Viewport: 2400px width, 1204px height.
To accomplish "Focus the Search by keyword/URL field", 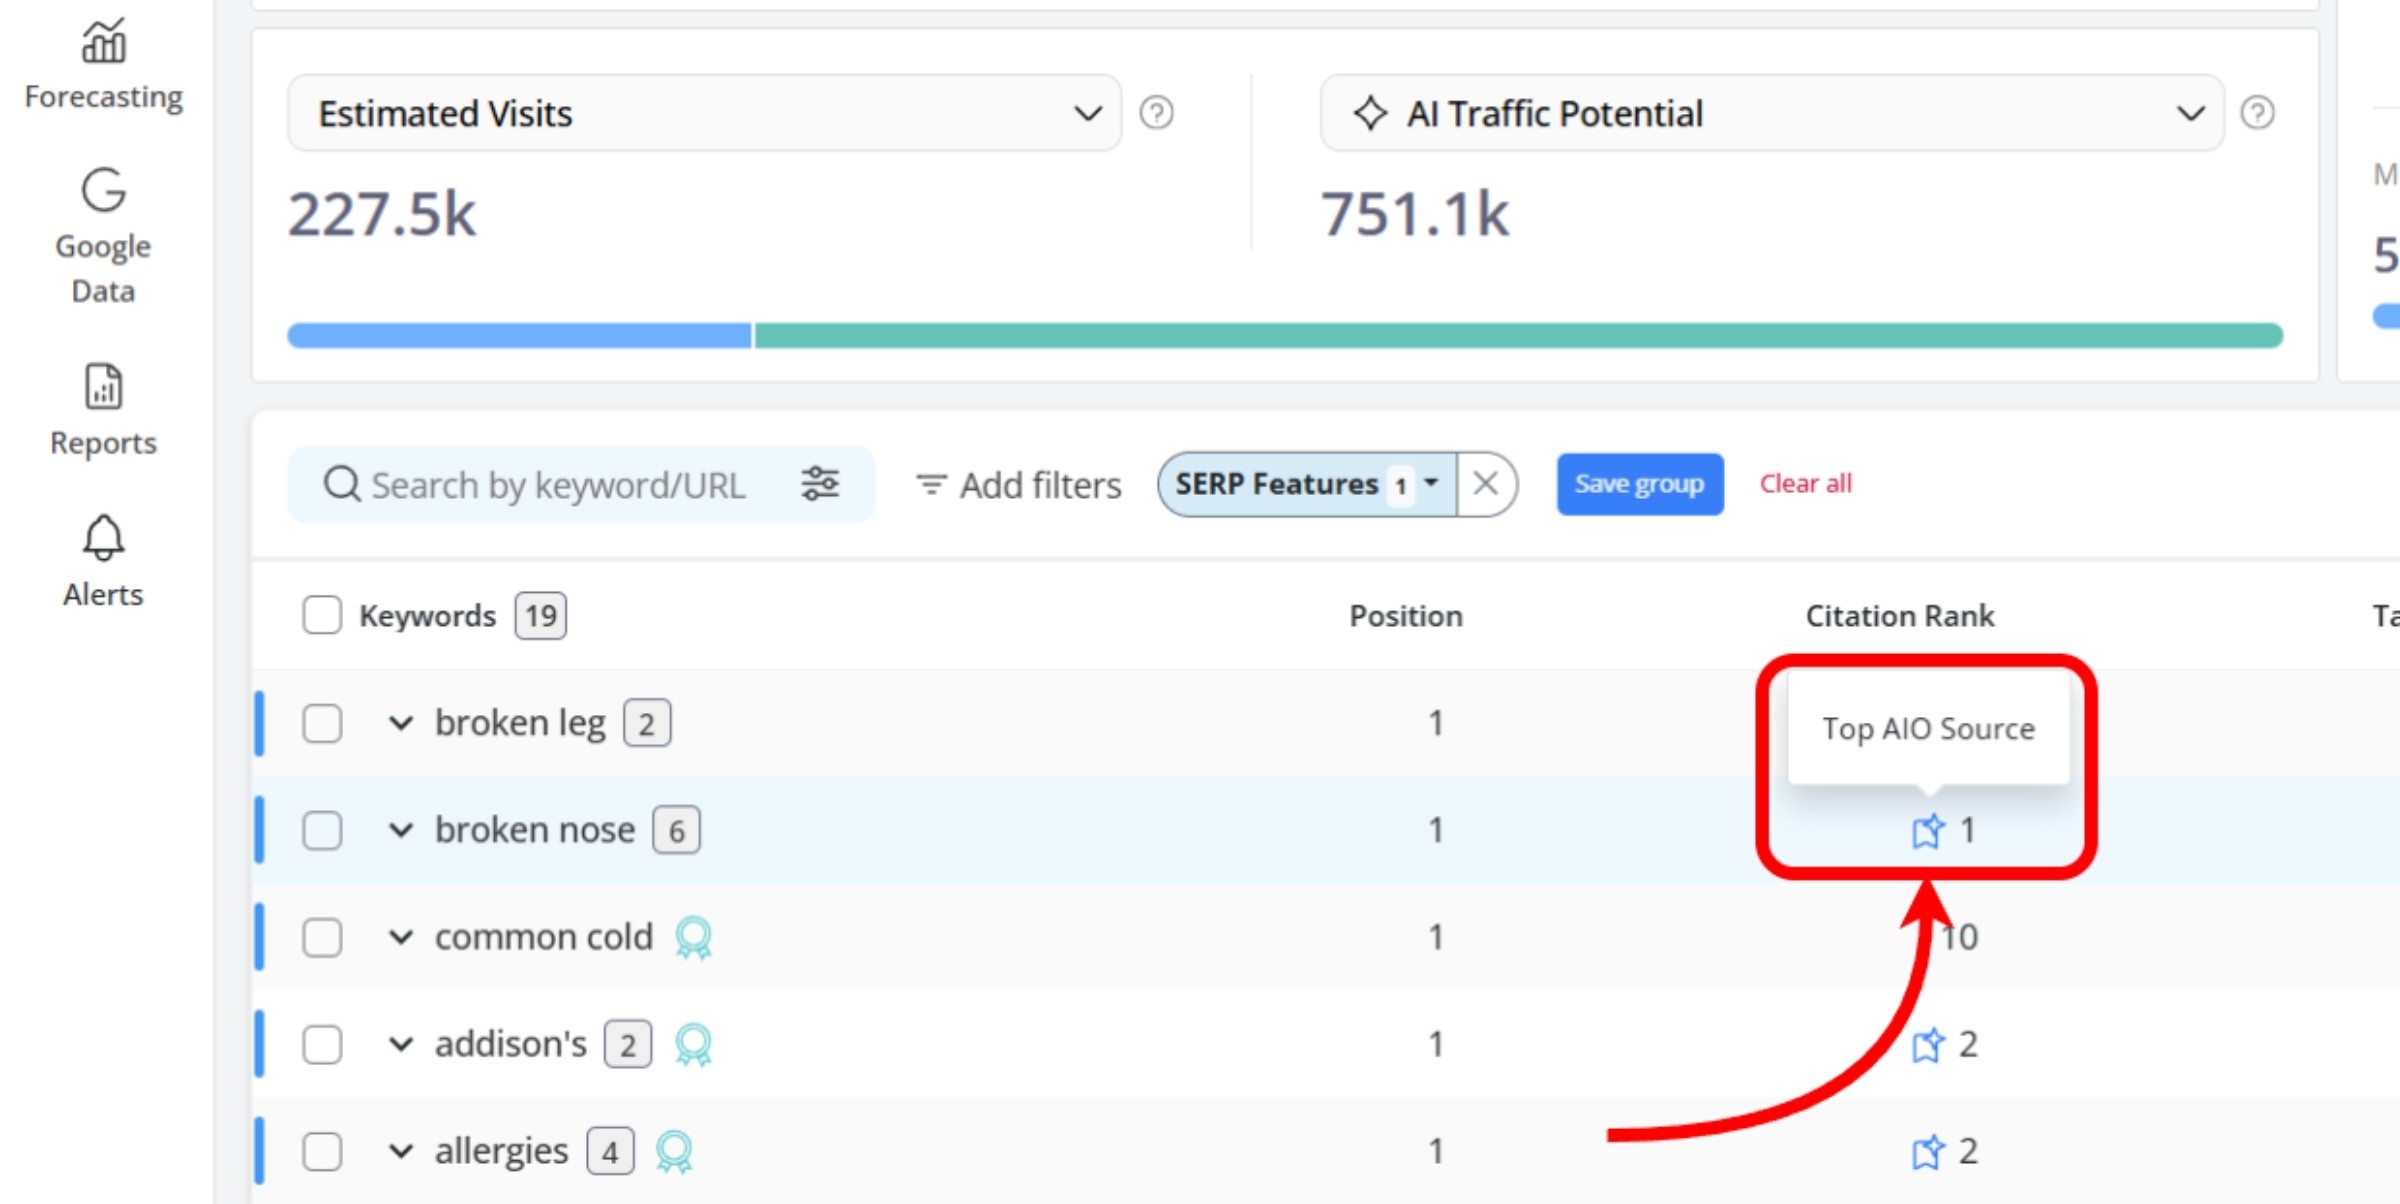I will point(557,485).
